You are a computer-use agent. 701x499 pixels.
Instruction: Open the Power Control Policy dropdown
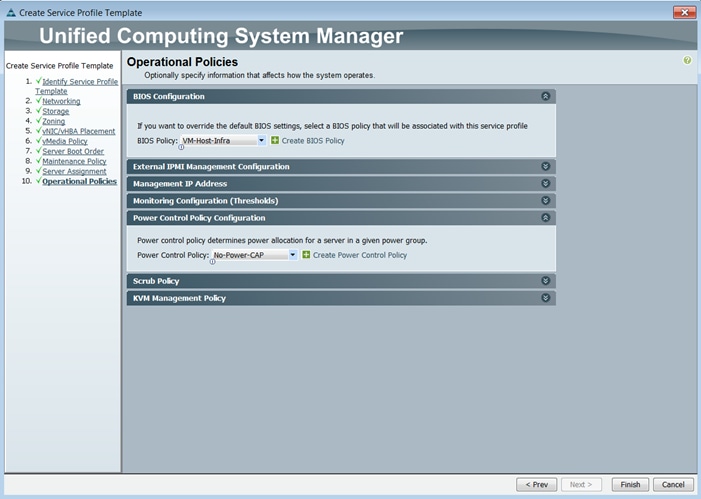pyautogui.click(x=293, y=255)
